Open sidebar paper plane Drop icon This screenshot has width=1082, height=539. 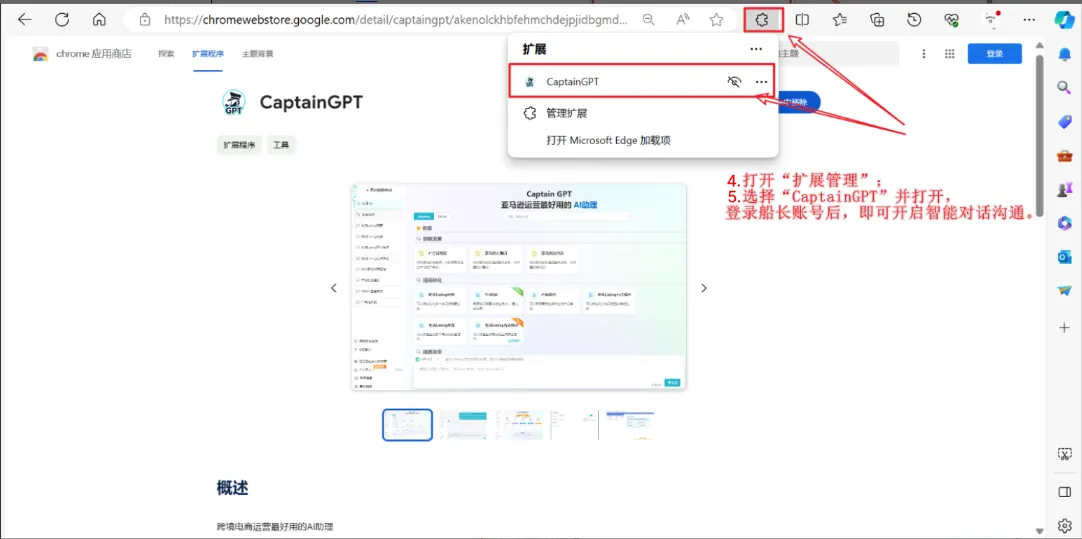[x=1065, y=291]
